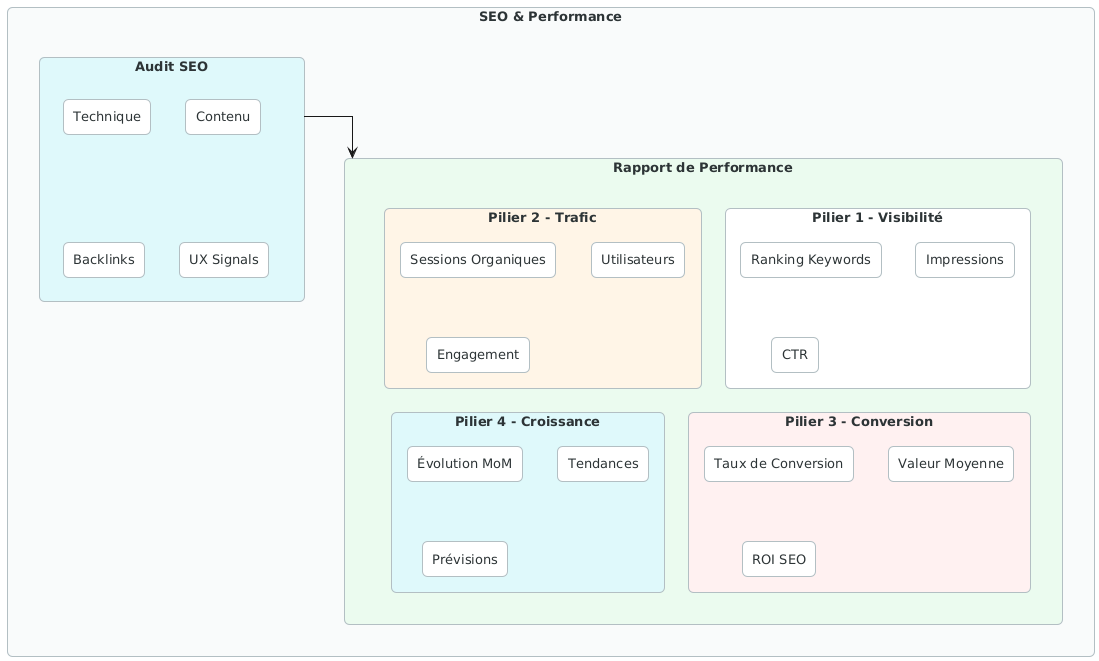Screen dimensions: 1099x661
Task: Select the Tendances node
Action: pos(603,464)
